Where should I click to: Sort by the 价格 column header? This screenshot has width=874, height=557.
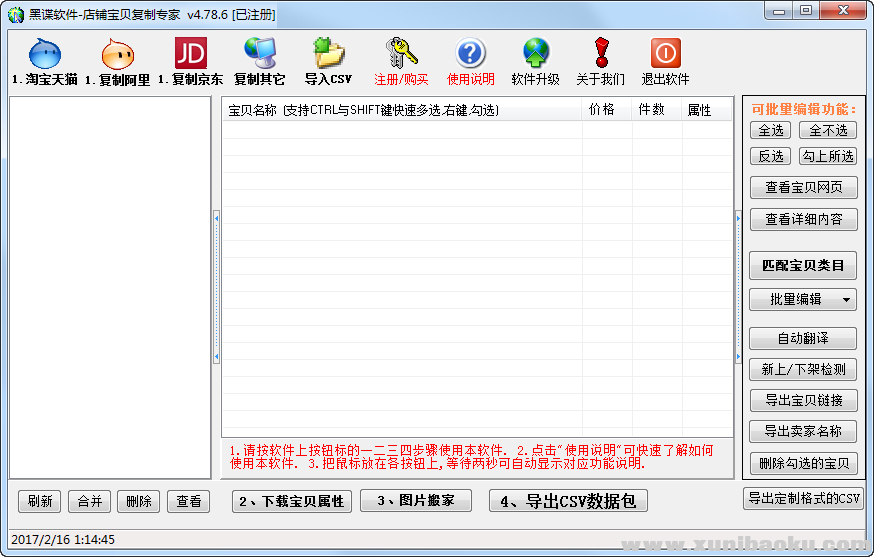click(x=602, y=110)
